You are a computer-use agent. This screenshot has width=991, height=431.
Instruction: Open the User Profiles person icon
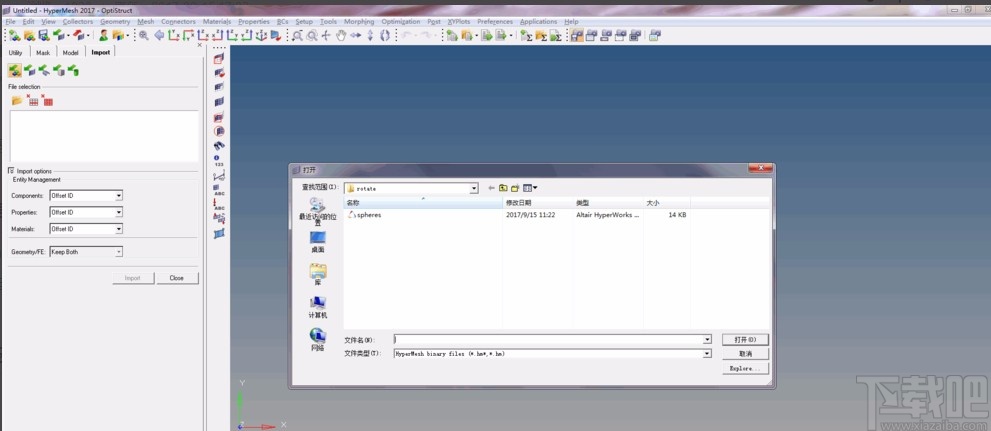click(102, 35)
